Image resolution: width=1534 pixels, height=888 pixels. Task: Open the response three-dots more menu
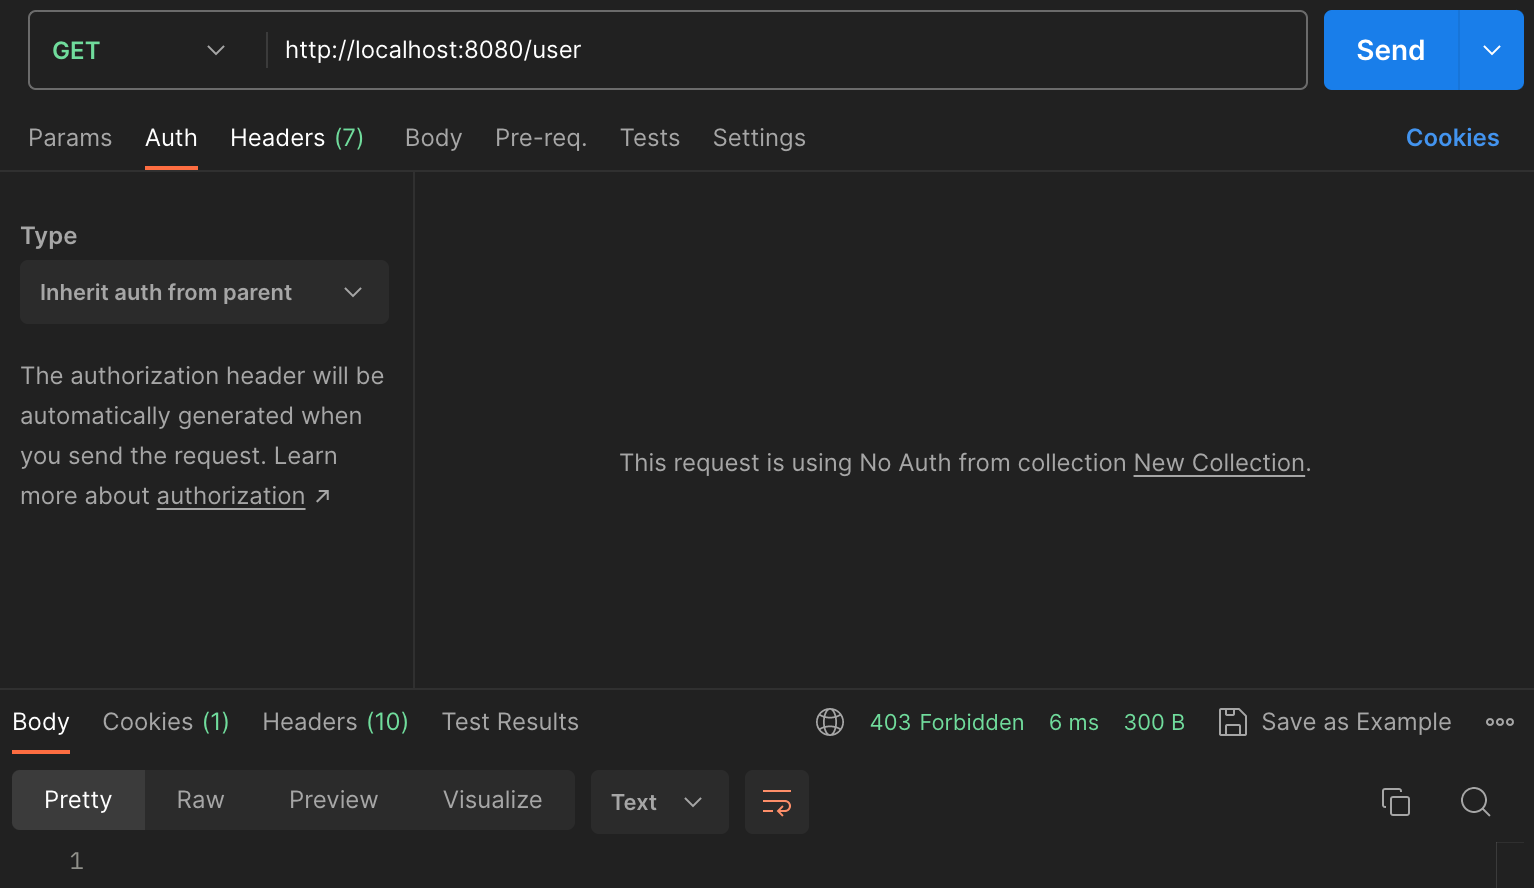(x=1499, y=722)
